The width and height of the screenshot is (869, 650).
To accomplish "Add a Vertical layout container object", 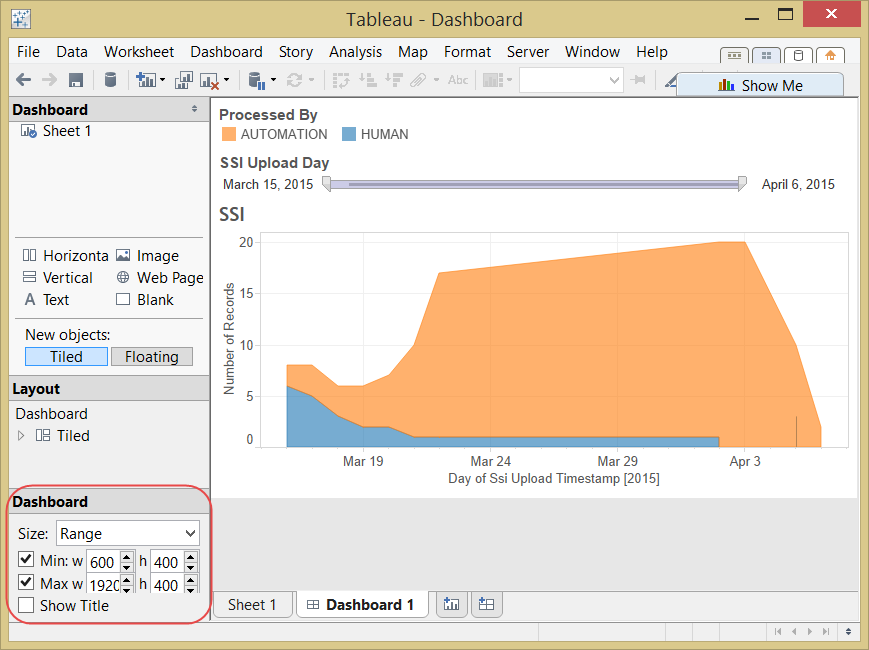I will click(x=58, y=278).
